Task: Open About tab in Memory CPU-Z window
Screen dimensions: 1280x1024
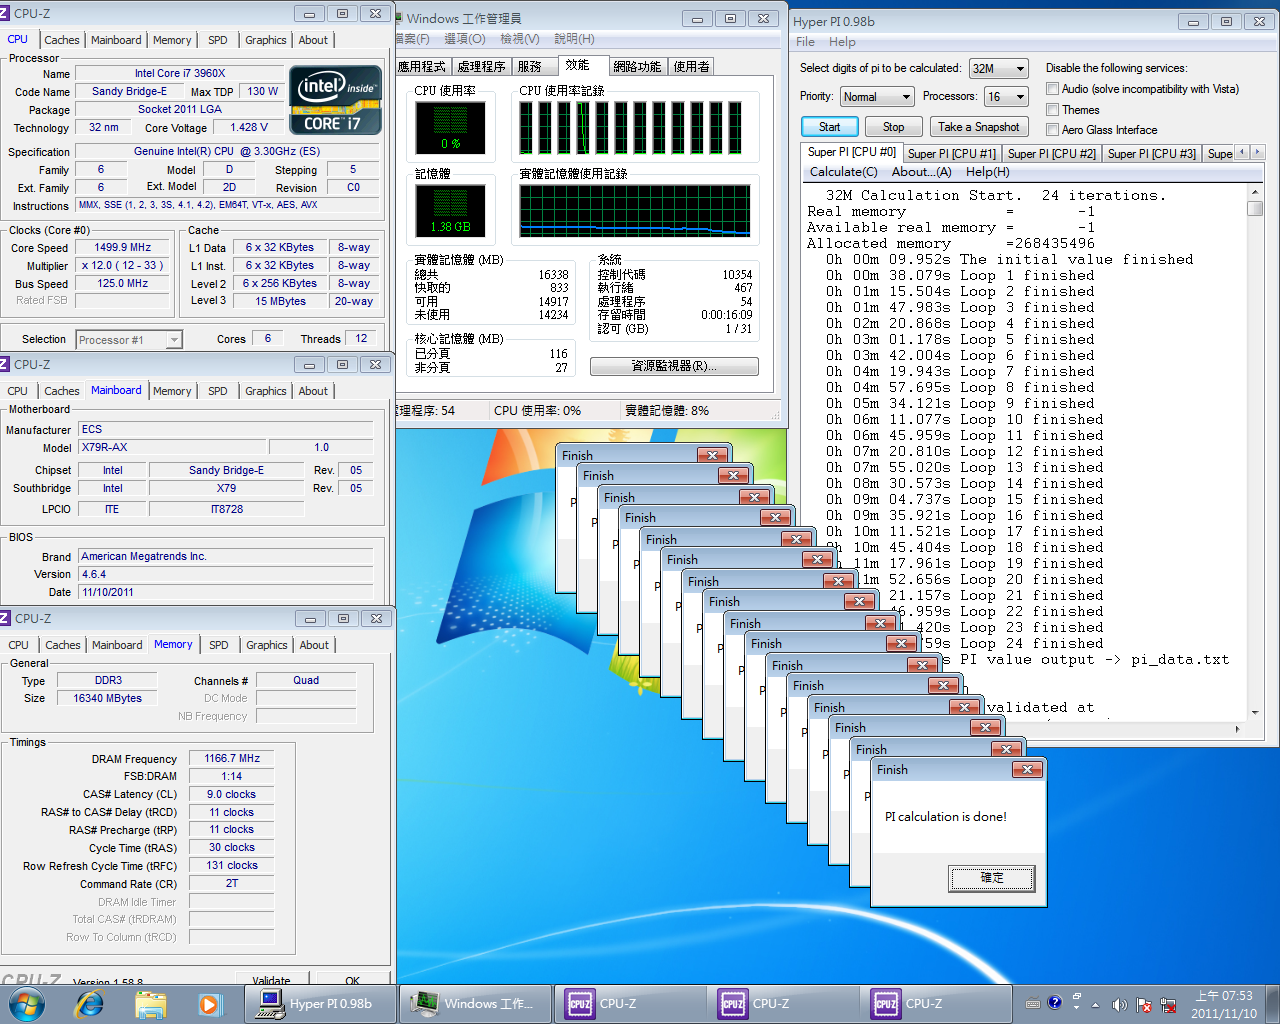Action: (314, 645)
